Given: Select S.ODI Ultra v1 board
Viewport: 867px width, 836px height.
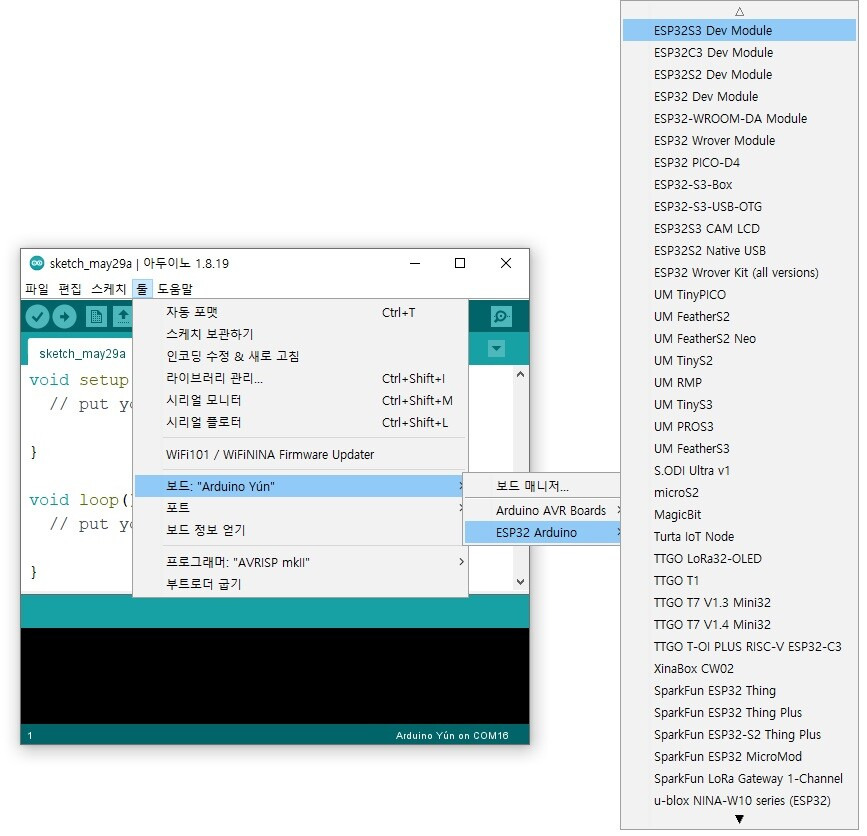Looking at the screenshot, I should pos(739,471).
